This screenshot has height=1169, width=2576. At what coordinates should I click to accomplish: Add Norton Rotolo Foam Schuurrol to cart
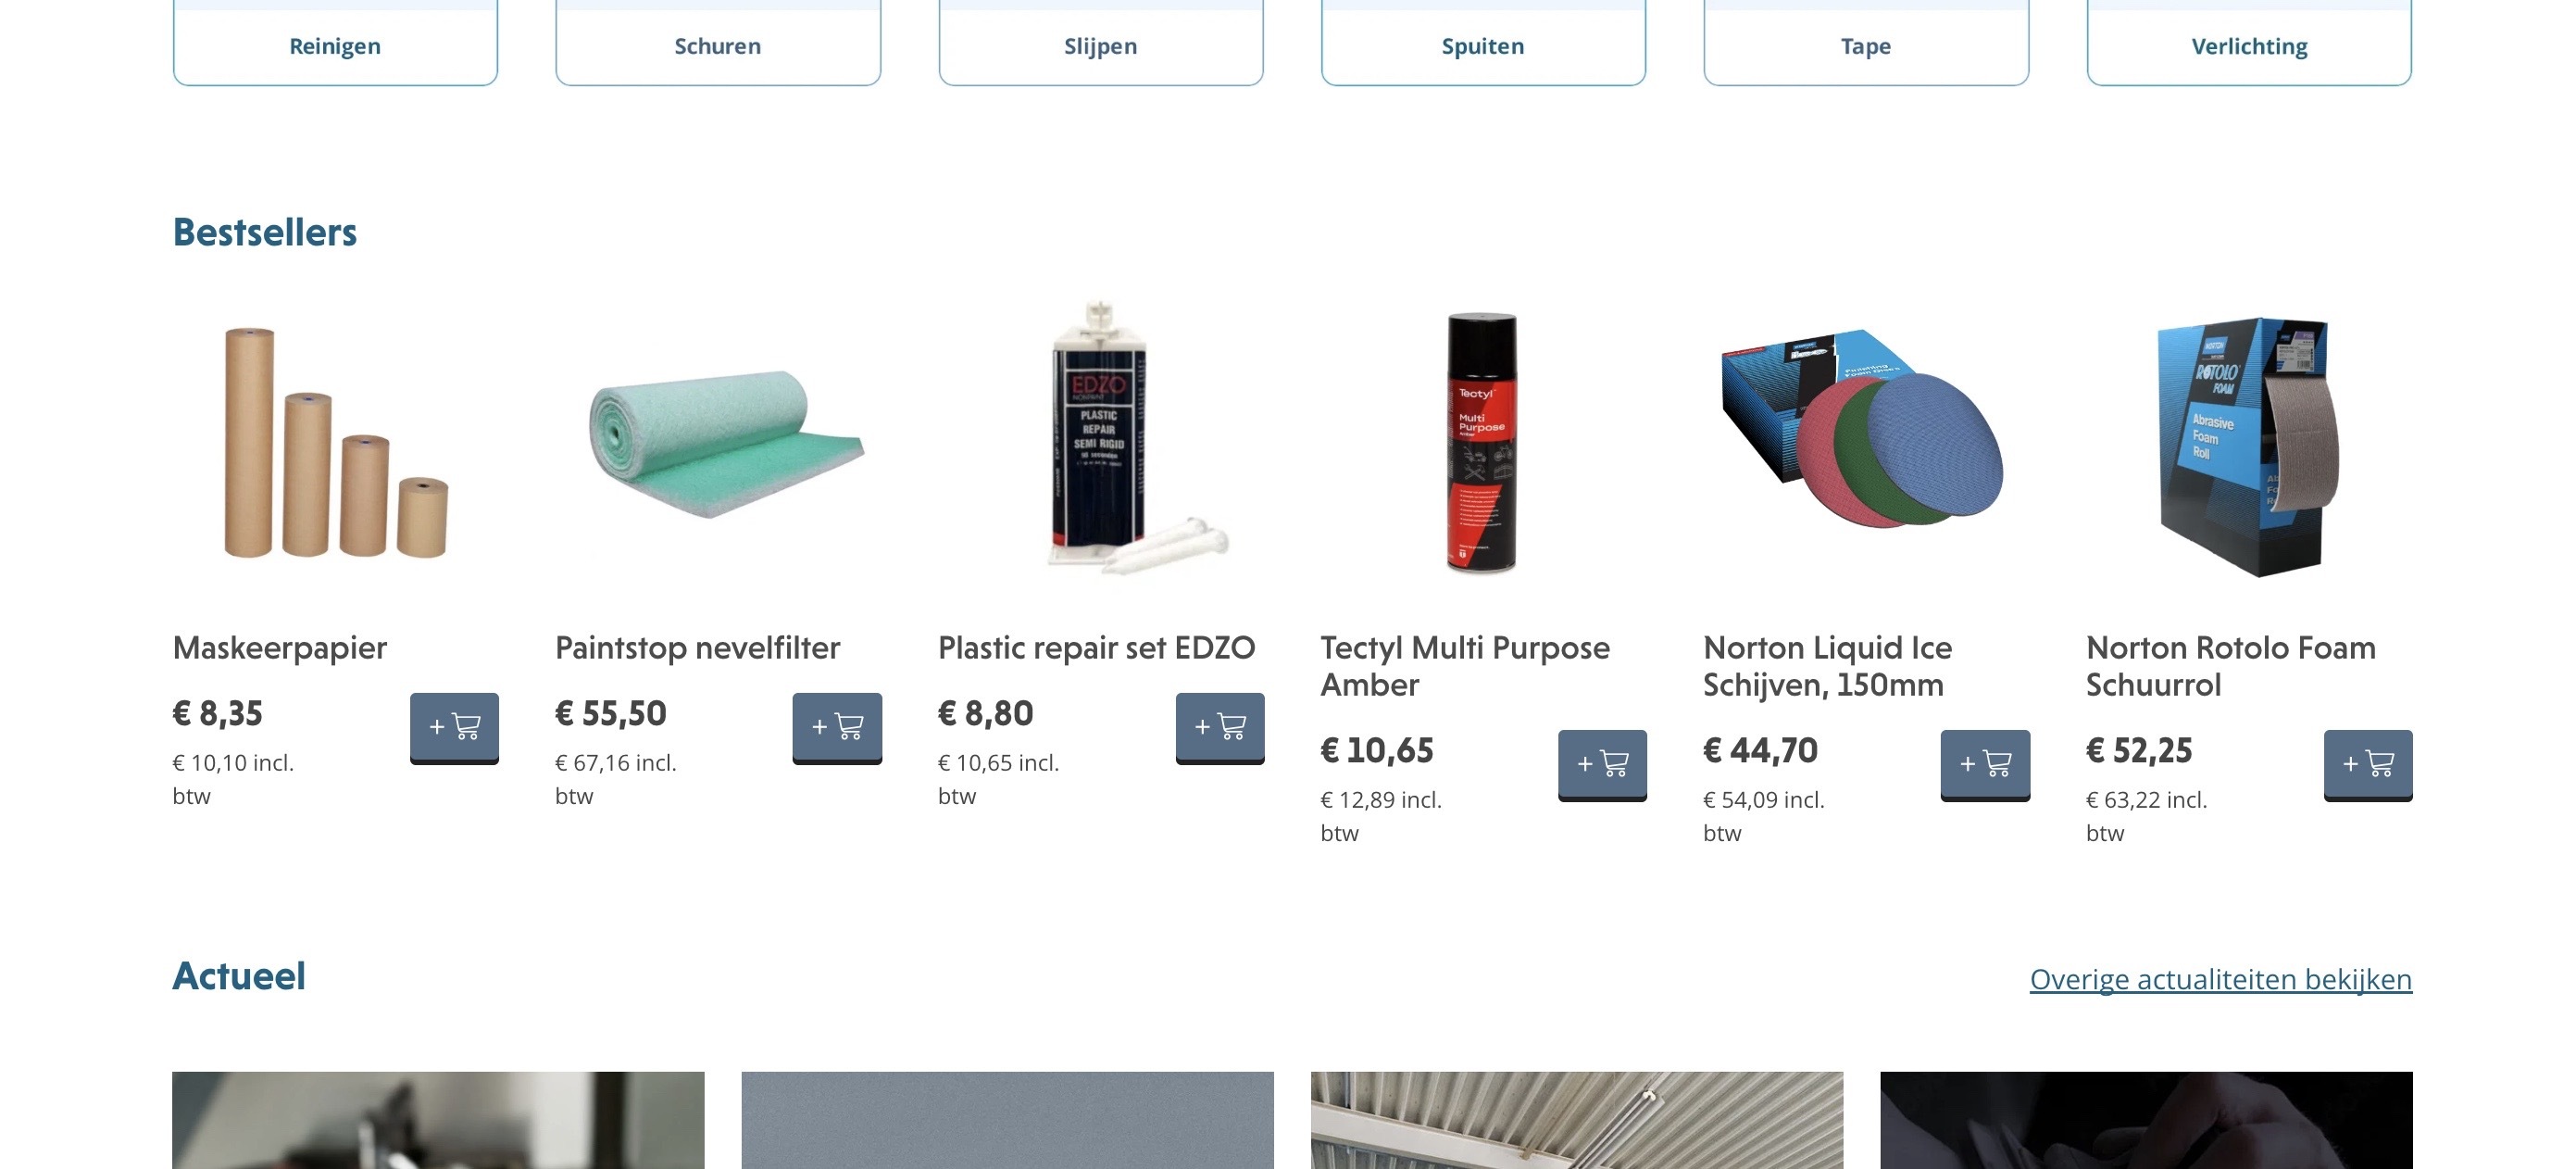[x=2368, y=764]
